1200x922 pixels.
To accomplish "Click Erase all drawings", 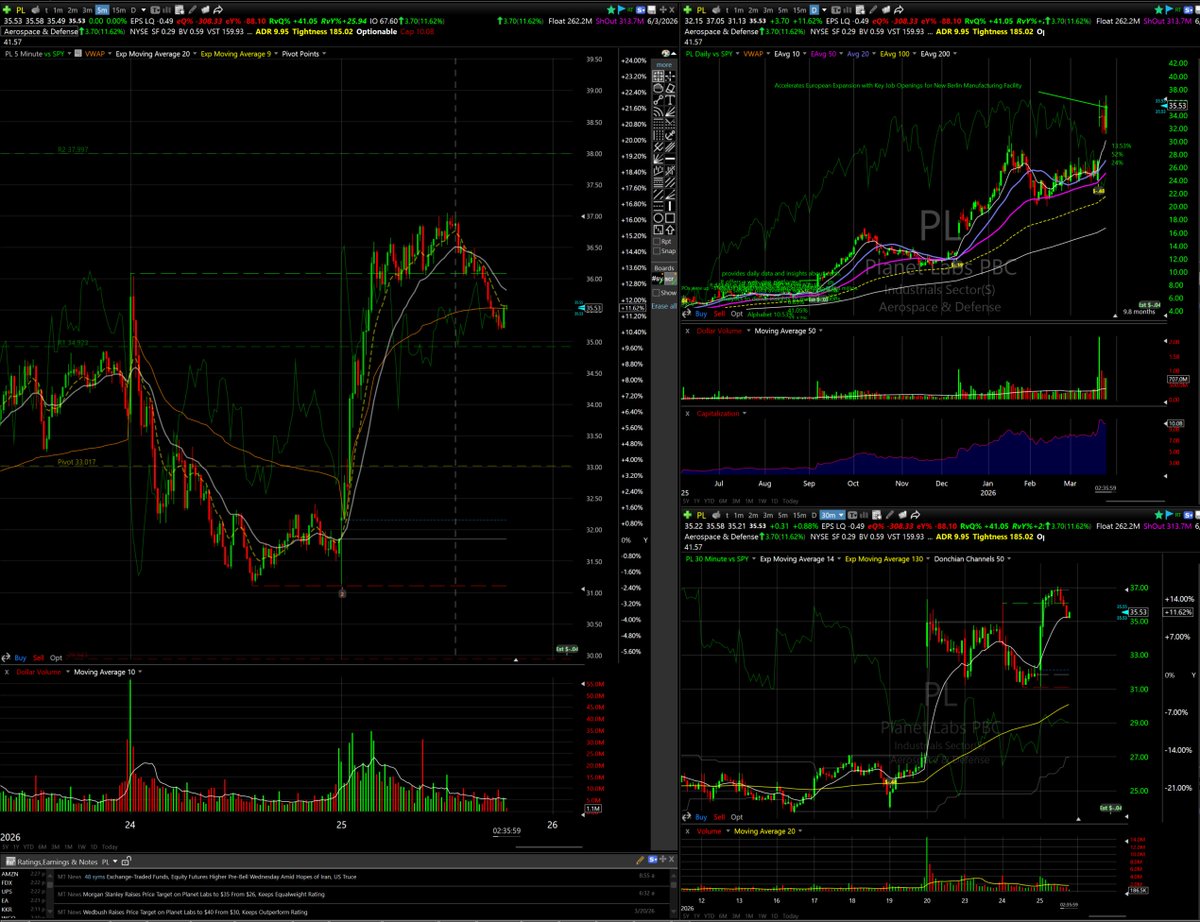I will (x=664, y=306).
